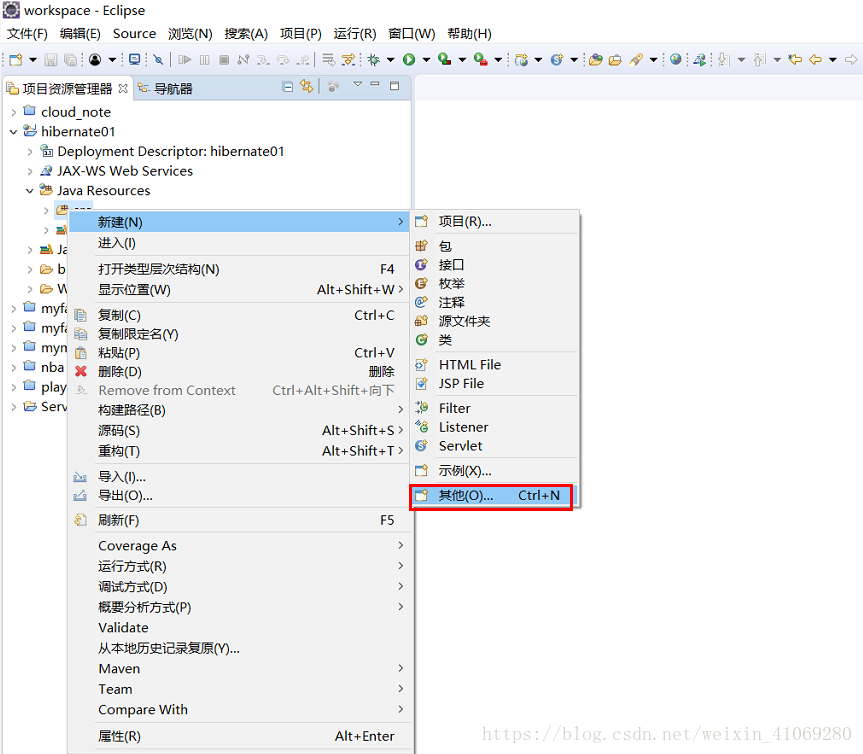Click the Forward navigation arrow icon

pos(851,59)
